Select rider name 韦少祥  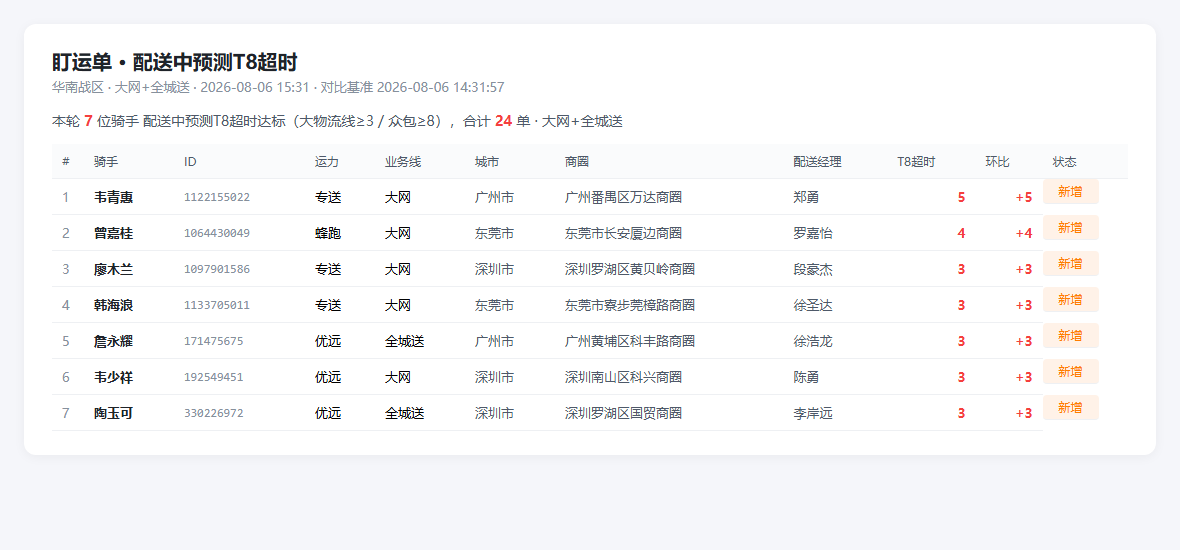point(114,378)
